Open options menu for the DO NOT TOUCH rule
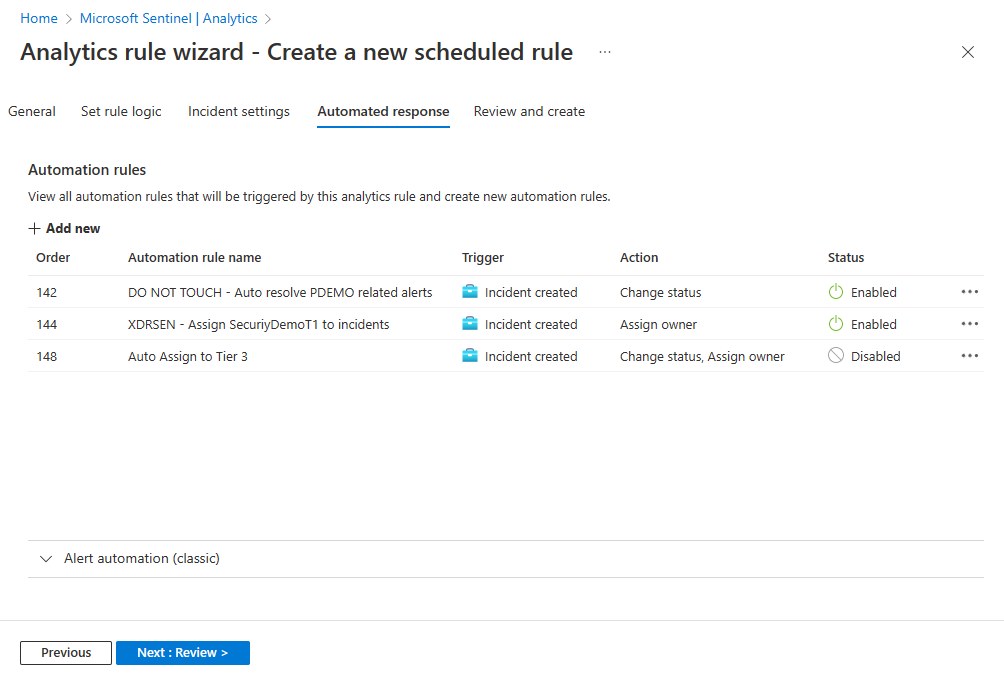This screenshot has height=686, width=1004. coord(969,292)
